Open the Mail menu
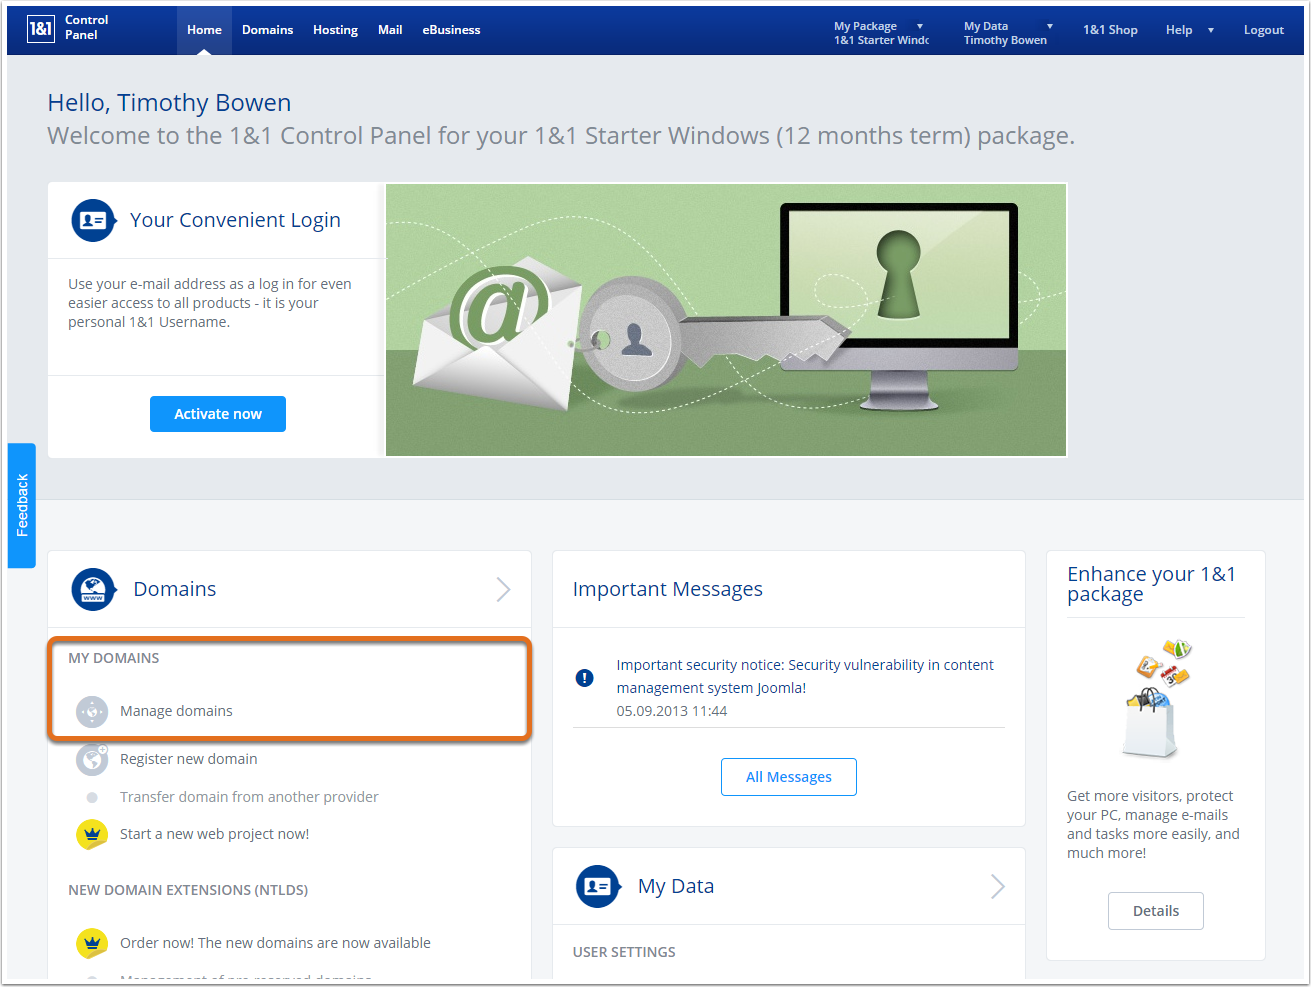 click(390, 30)
